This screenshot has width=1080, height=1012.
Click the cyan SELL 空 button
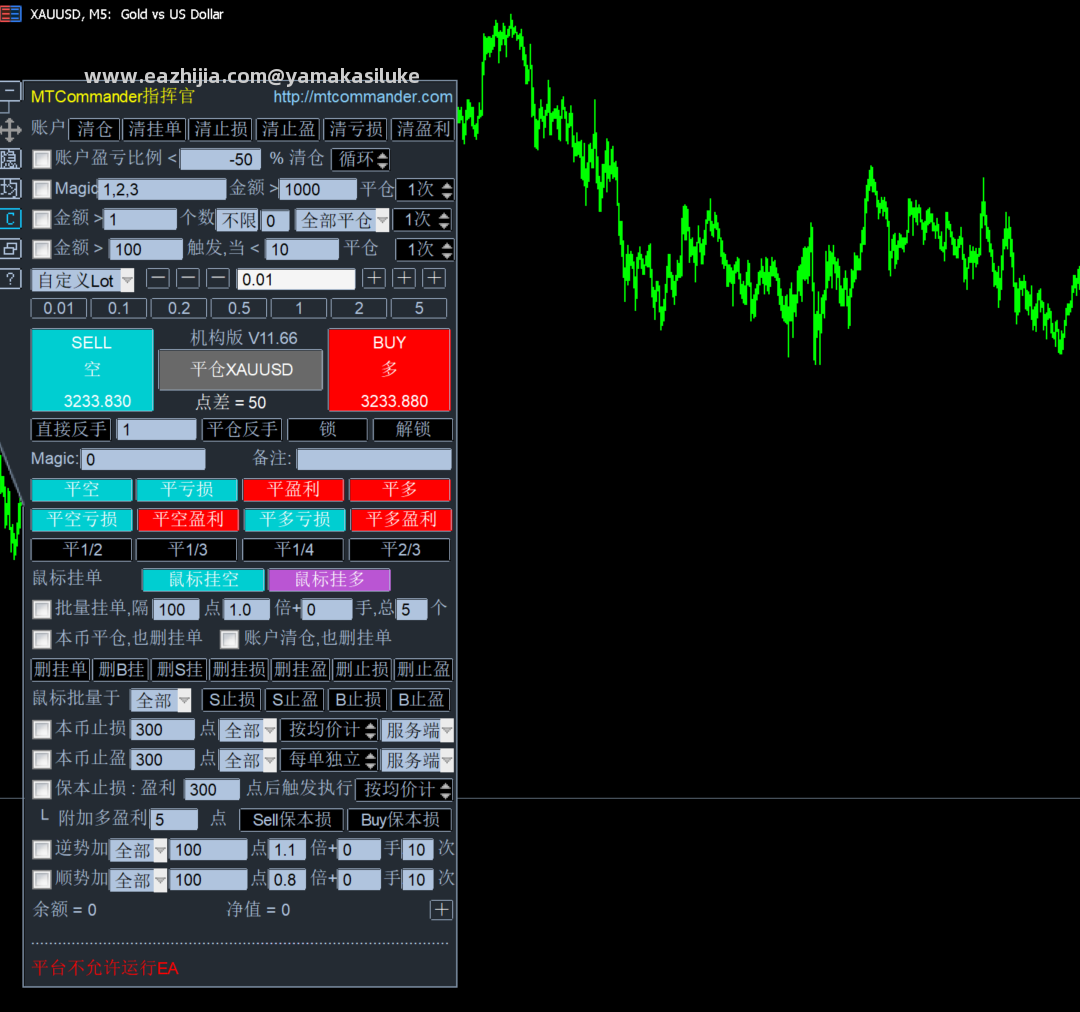tap(92, 370)
